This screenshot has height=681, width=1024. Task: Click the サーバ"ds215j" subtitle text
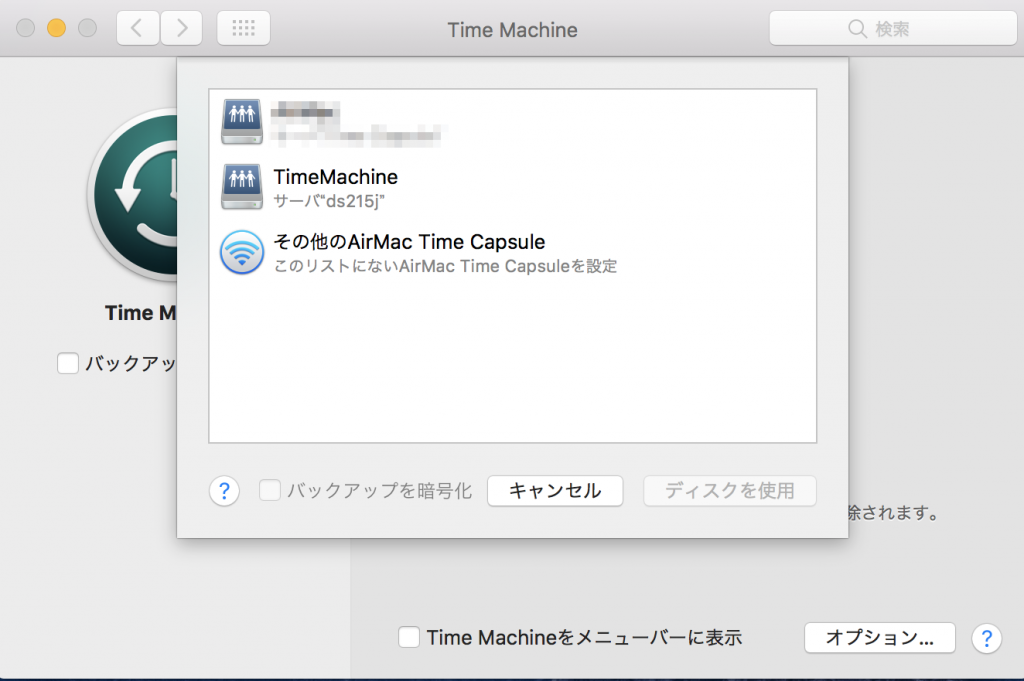329,201
